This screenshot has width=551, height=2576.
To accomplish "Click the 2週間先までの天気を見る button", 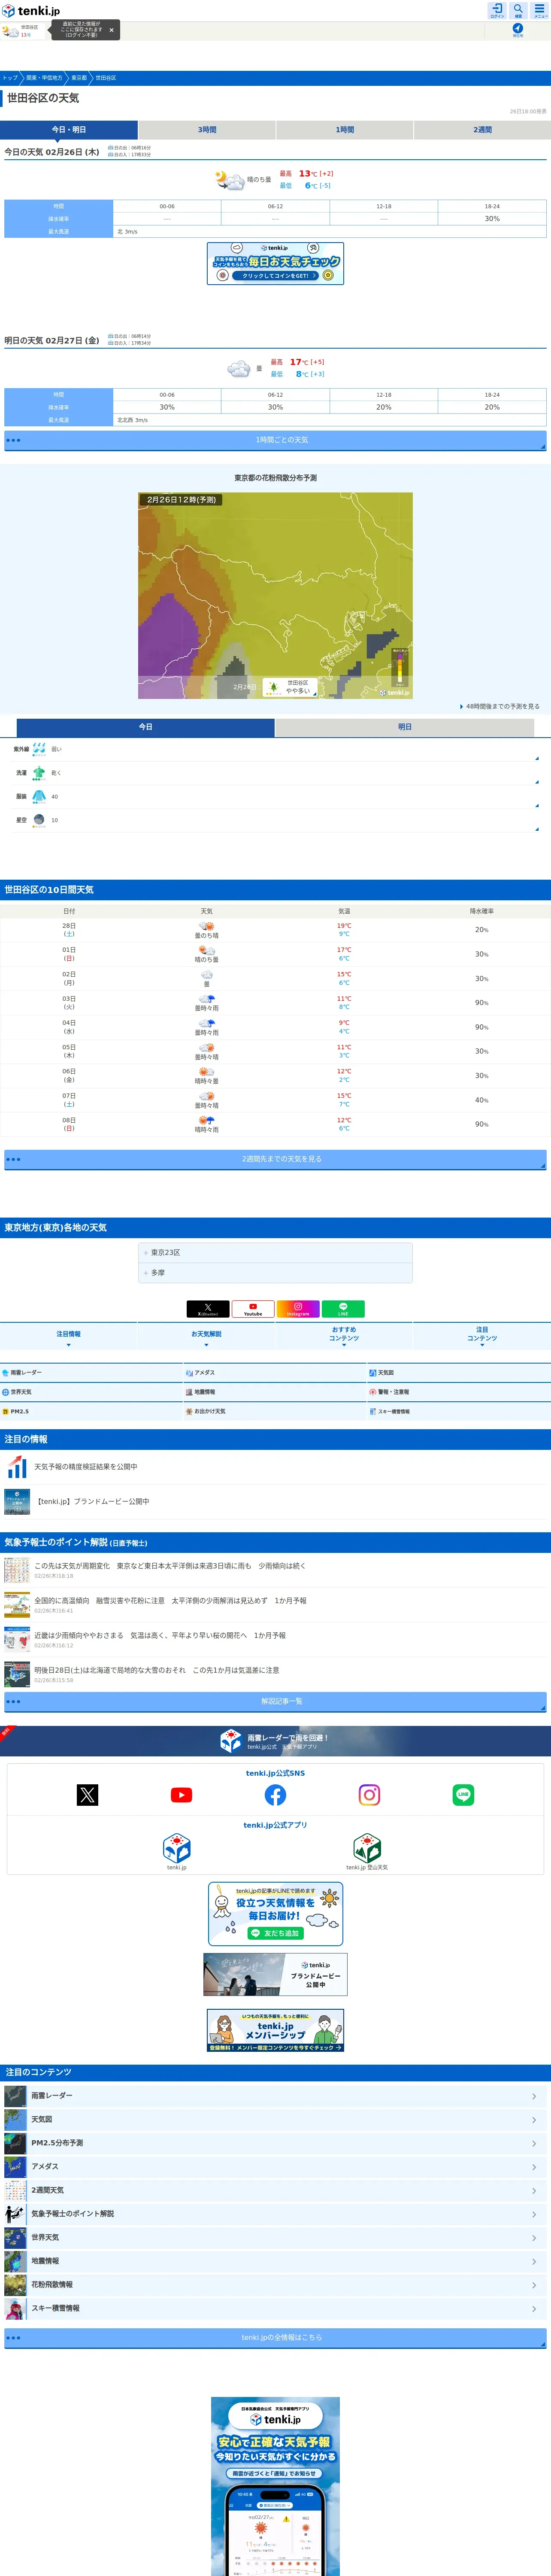I will (275, 1159).
